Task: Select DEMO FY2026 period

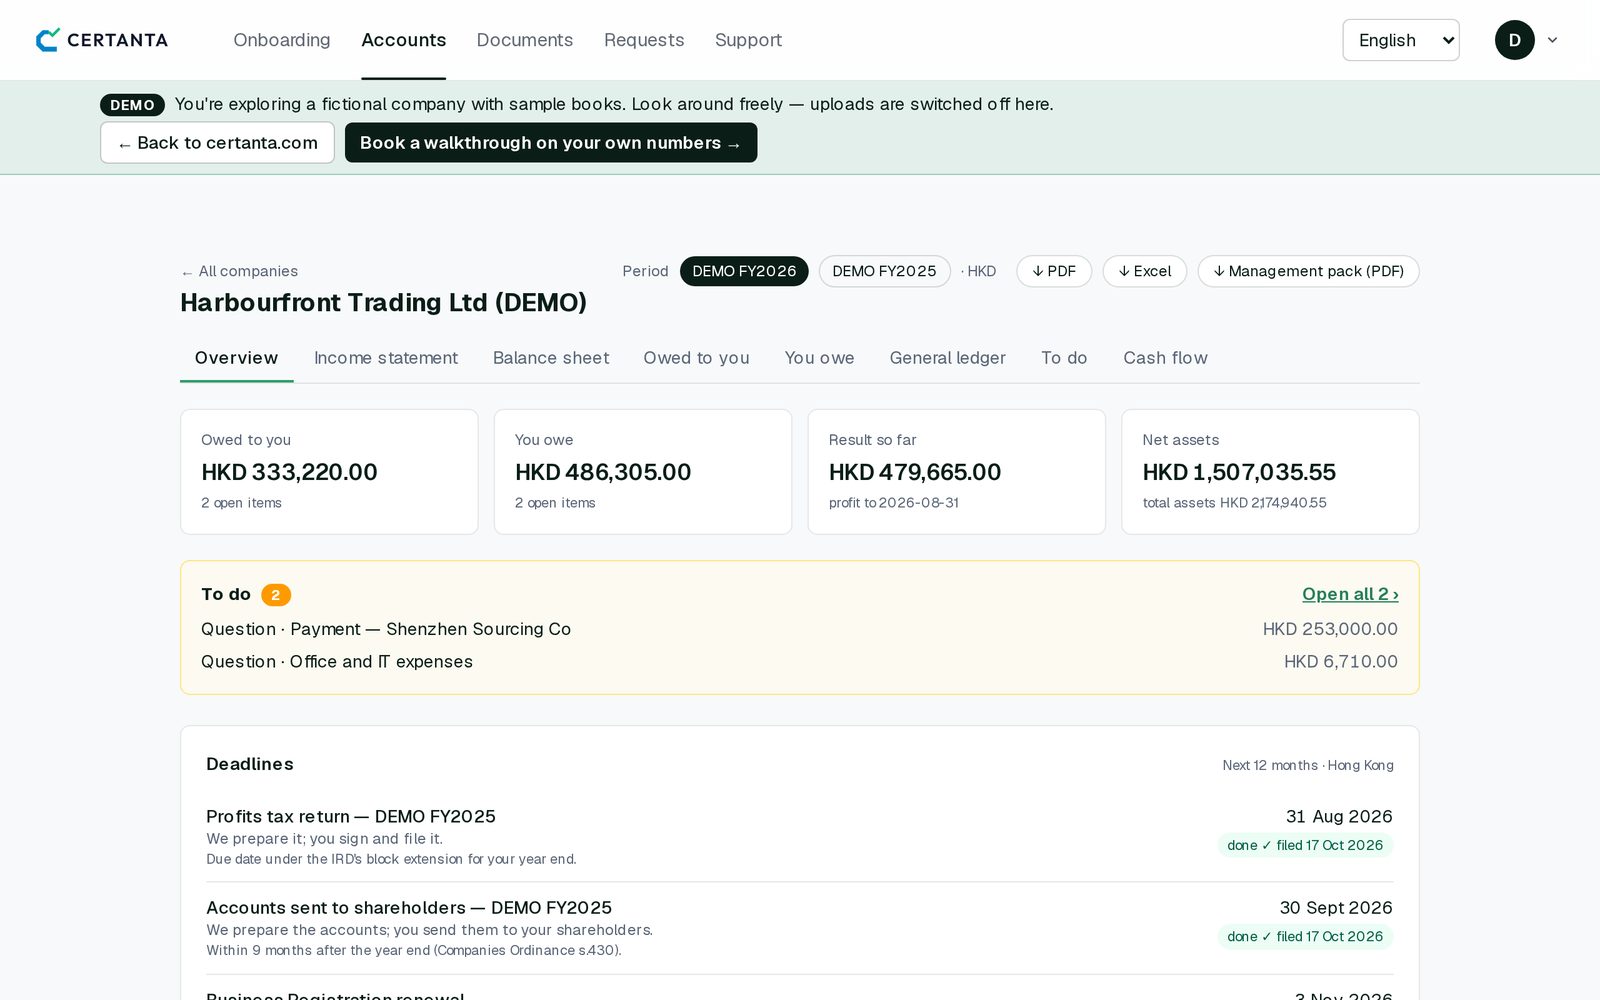Action: pos(744,271)
